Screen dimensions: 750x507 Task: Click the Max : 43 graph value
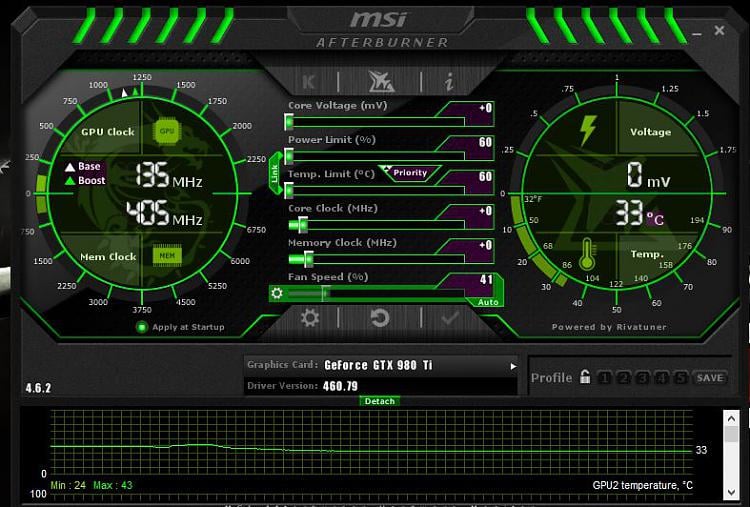[112, 485]
